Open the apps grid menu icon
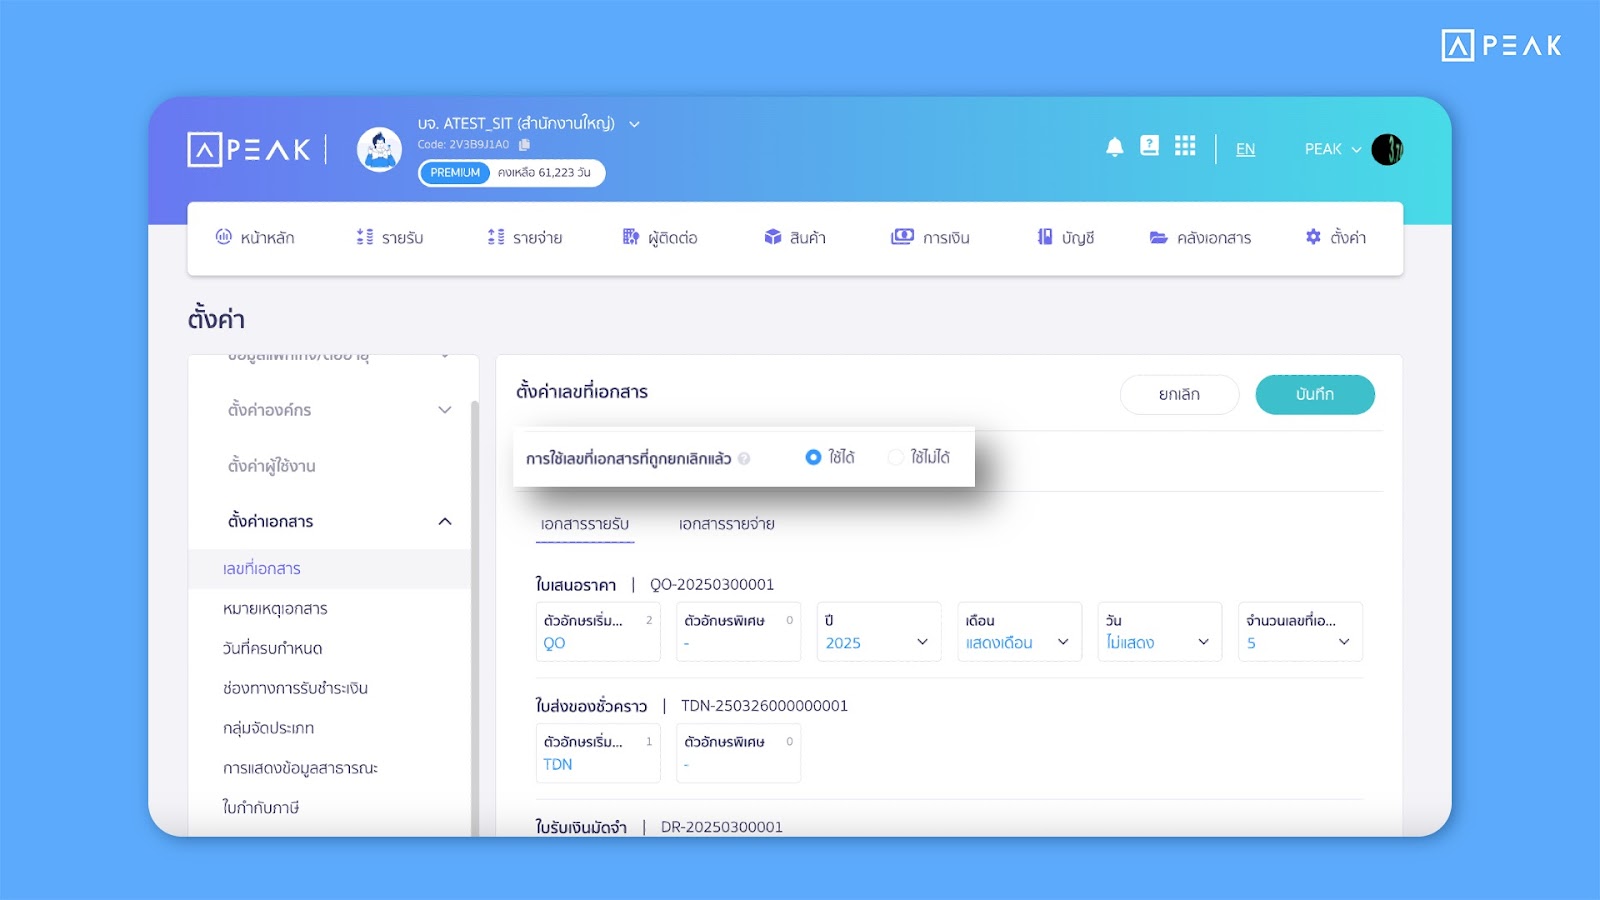This screenshot has width=1600, height=900. point(1185,147)
